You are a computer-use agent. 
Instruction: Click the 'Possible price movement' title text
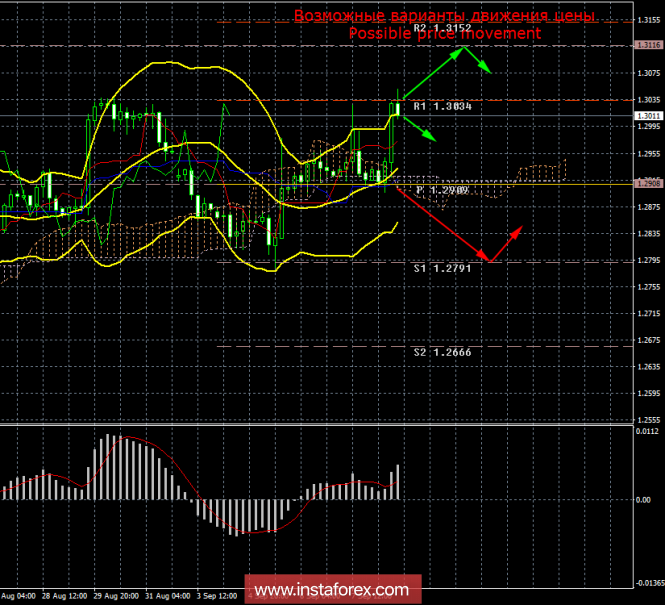click(x=445, y=33)
